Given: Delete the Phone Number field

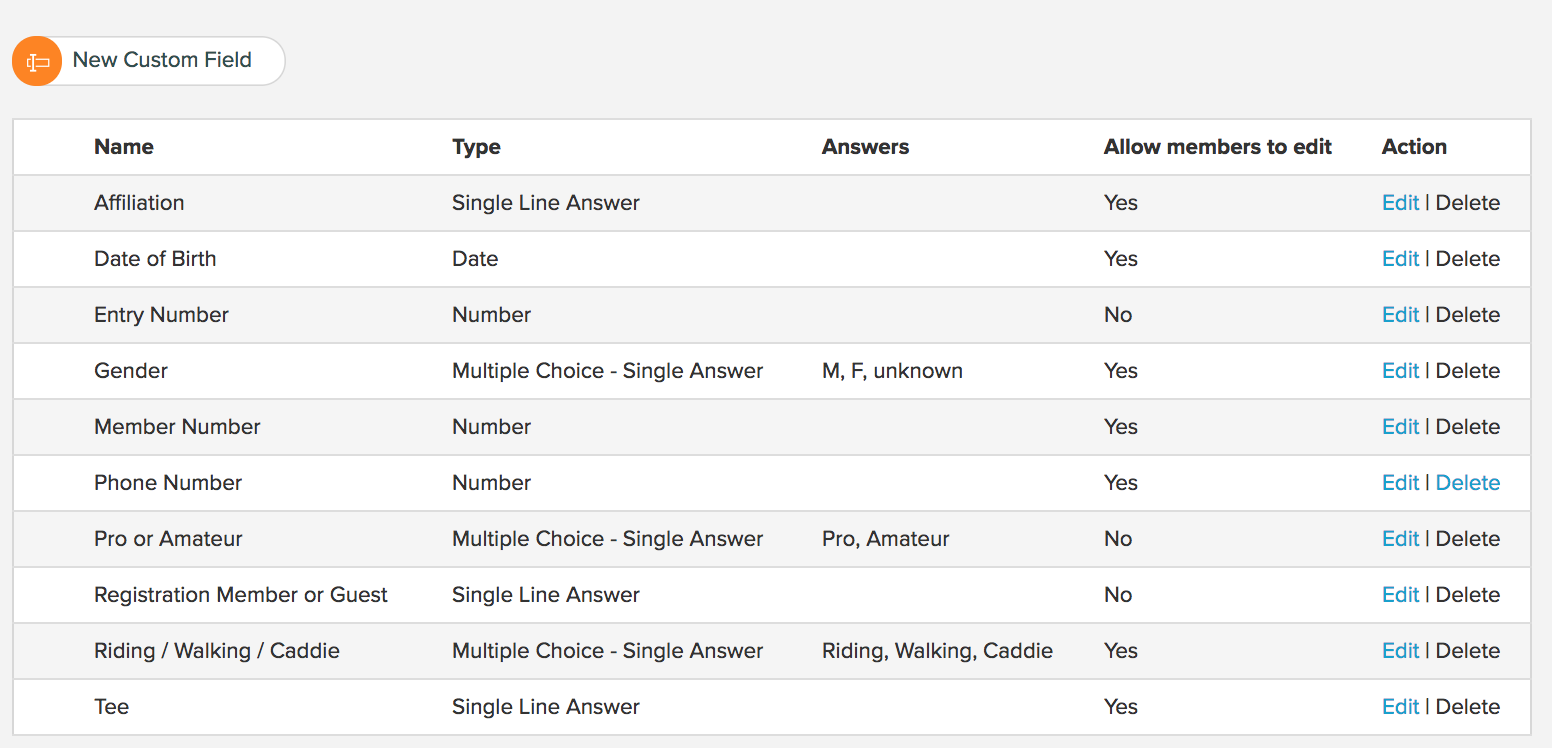Looking at the screenshot, I should tap(1468, 483).
